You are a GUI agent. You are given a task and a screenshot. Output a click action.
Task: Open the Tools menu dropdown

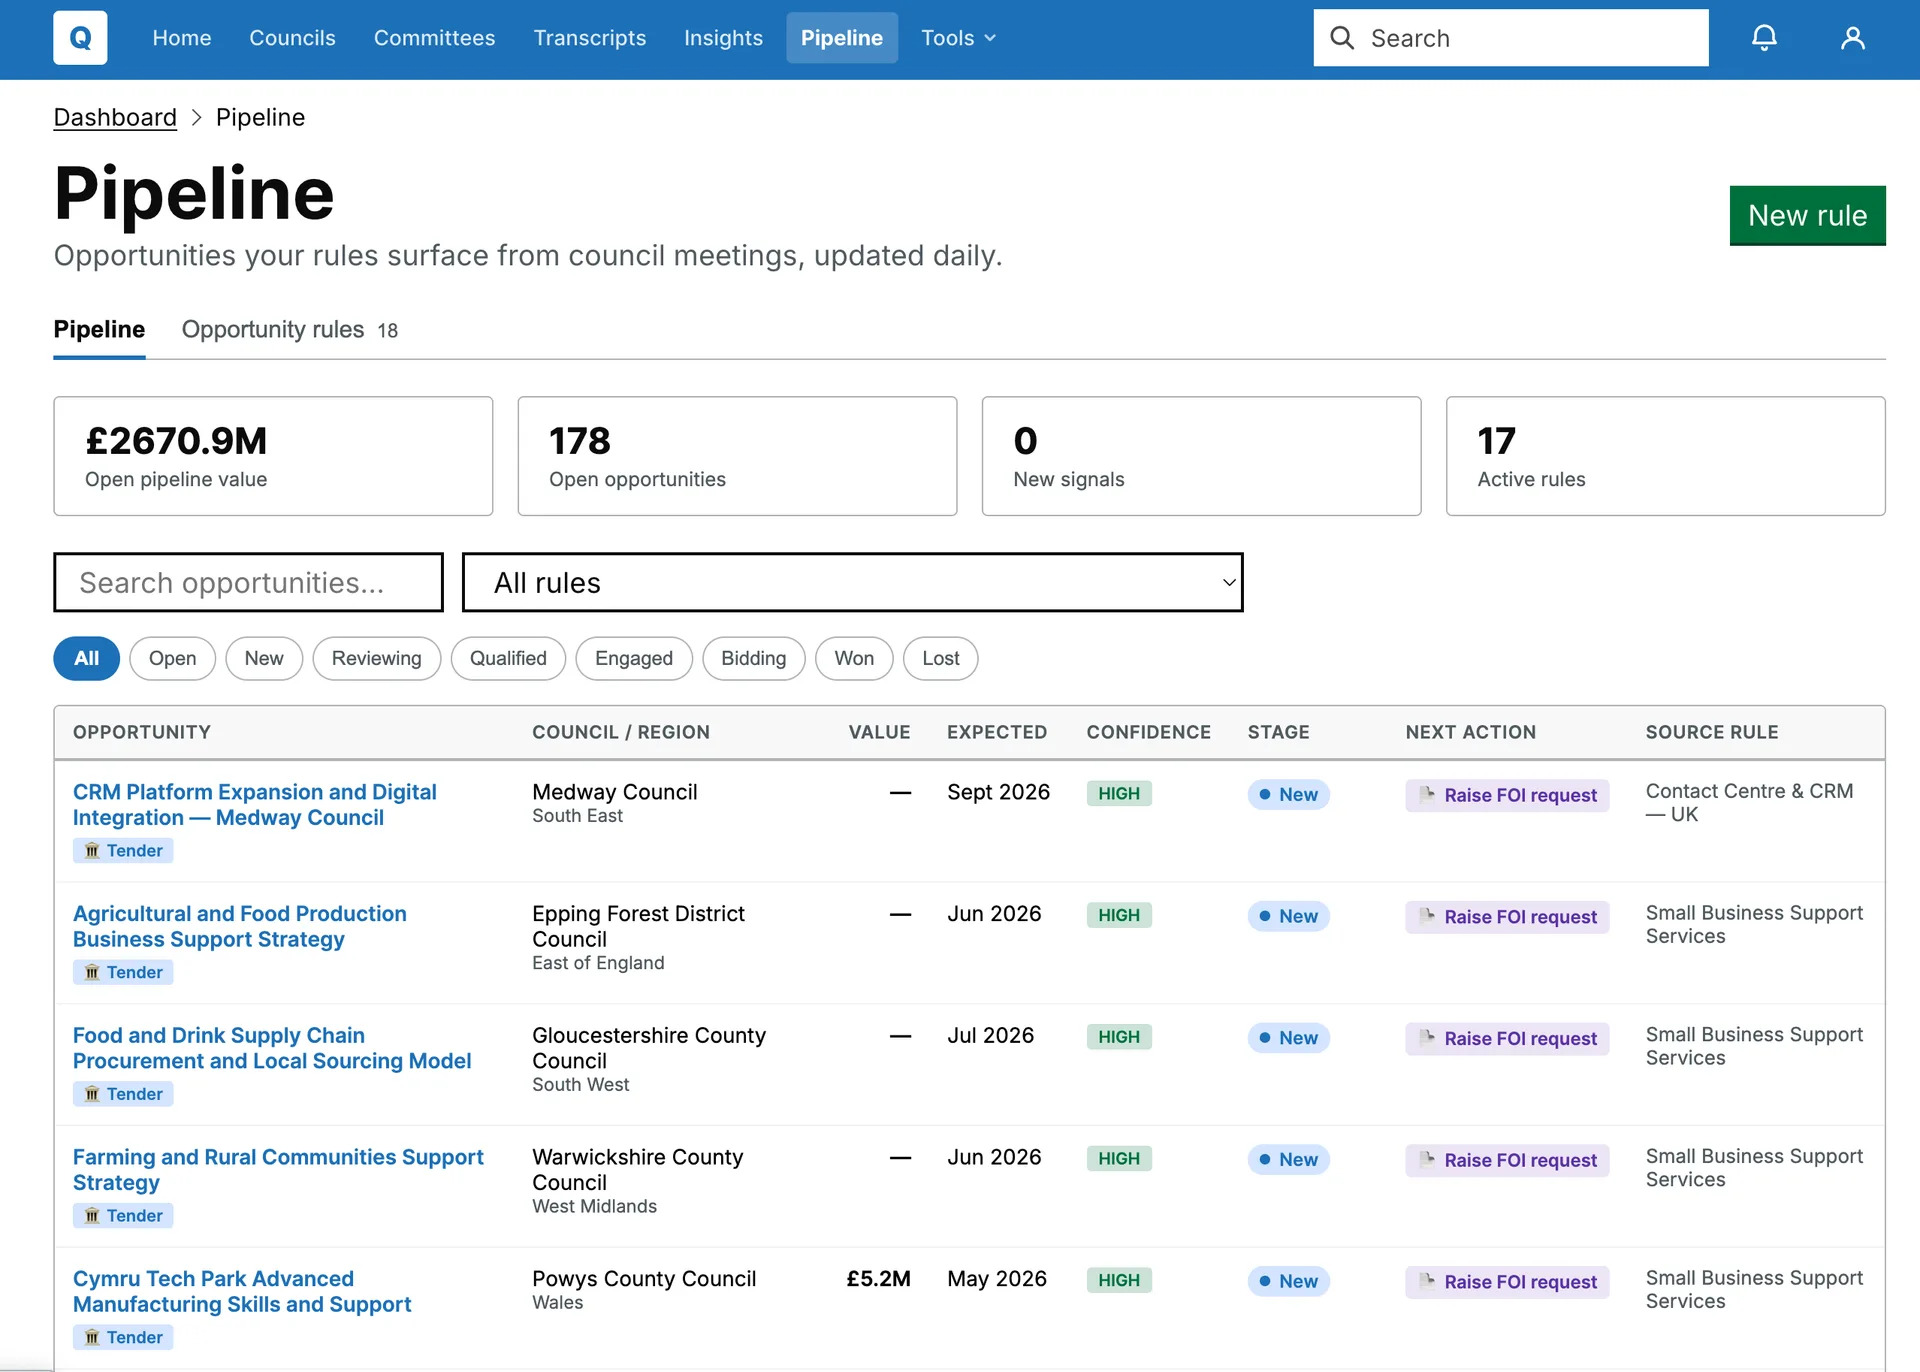[958, 38]
